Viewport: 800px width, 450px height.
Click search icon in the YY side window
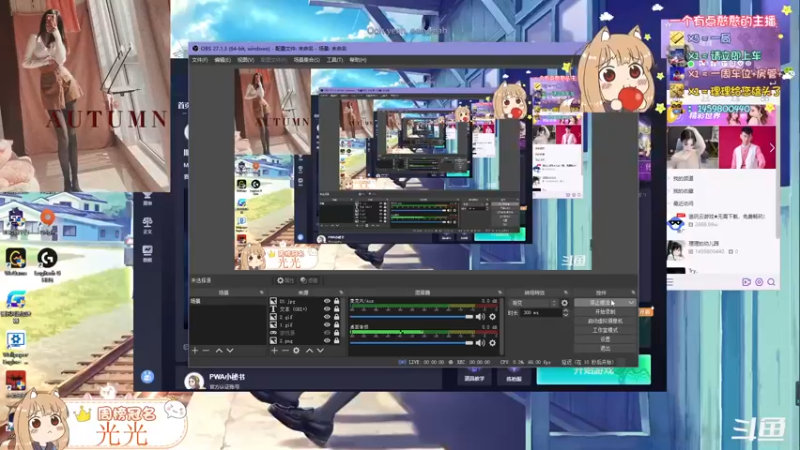[771, 282]
